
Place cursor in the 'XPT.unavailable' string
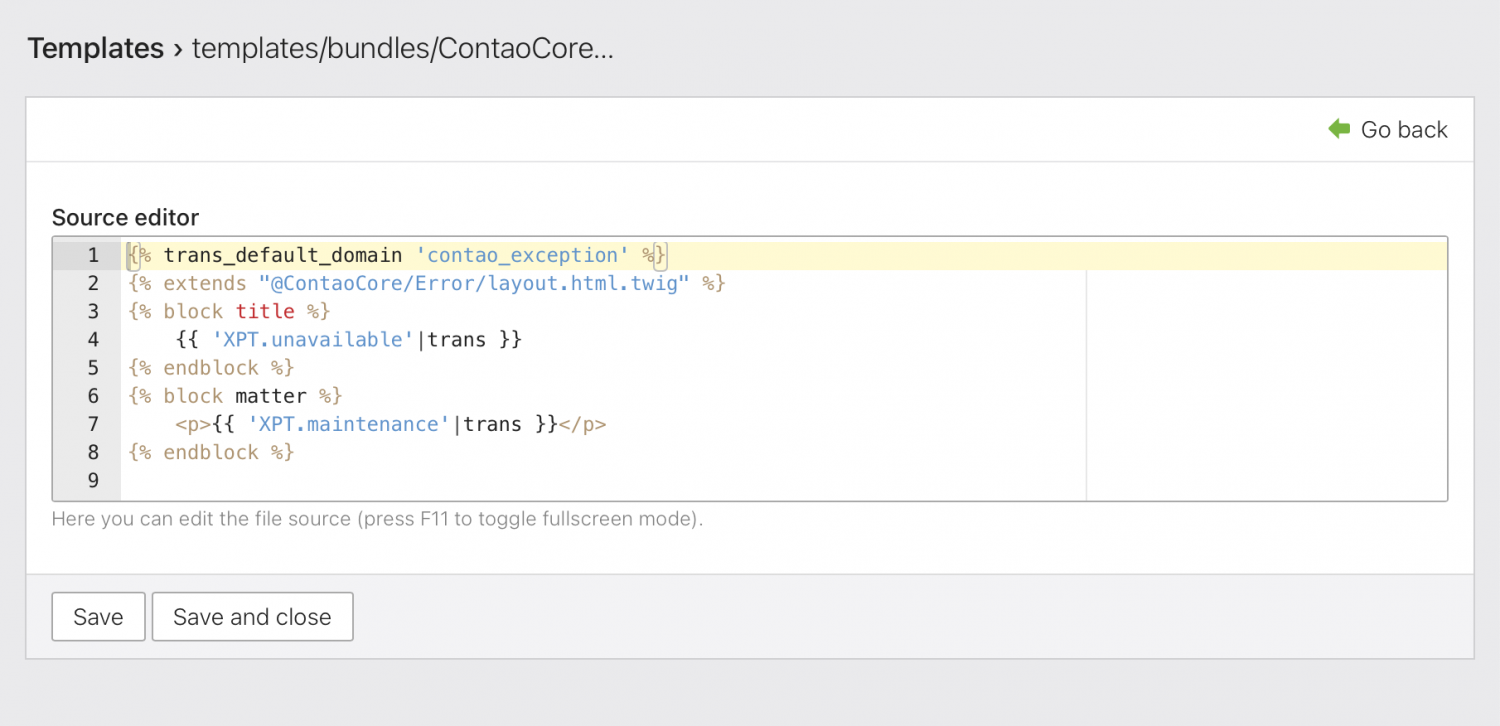pyautogui.click(x=313, y=340)
